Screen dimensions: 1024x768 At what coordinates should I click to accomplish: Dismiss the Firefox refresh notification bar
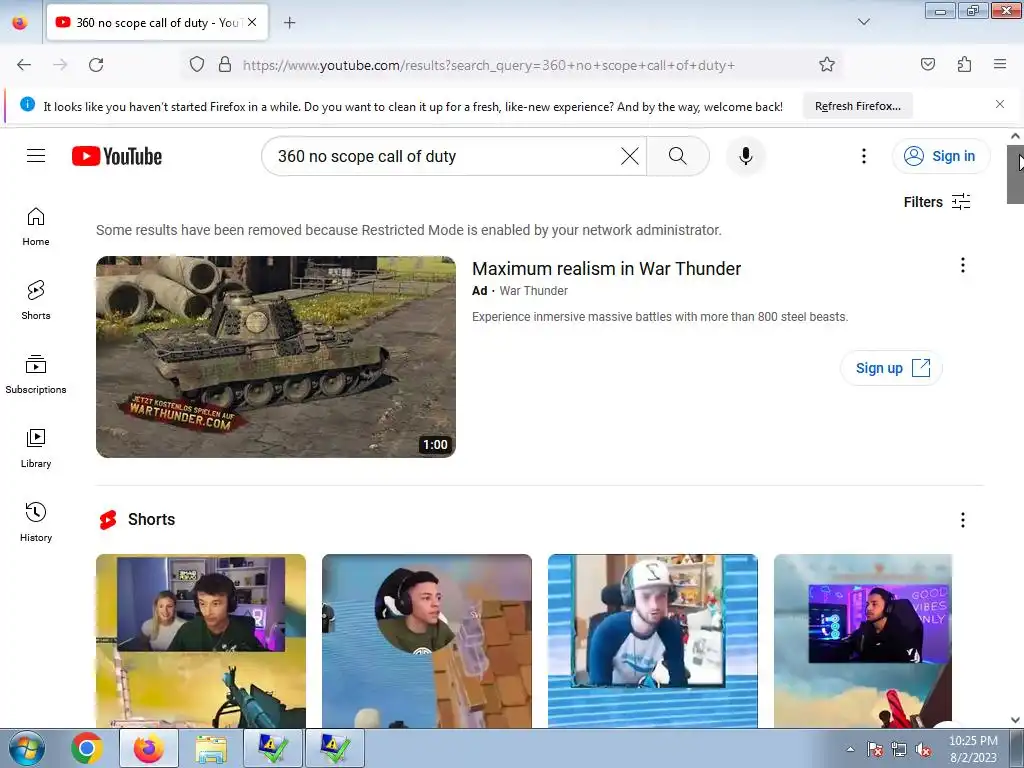(1000, 104)
